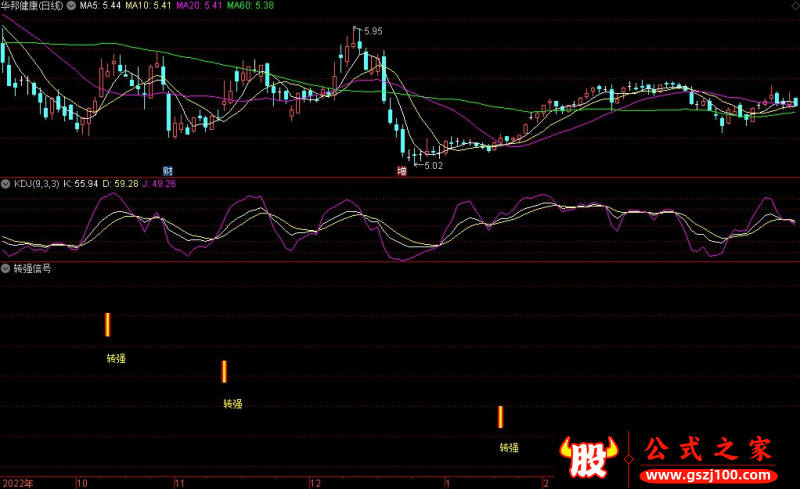Screen dimensions: 800x489
Task: Click the third 转强 signal bar in January
Action: tap(500, 417)
